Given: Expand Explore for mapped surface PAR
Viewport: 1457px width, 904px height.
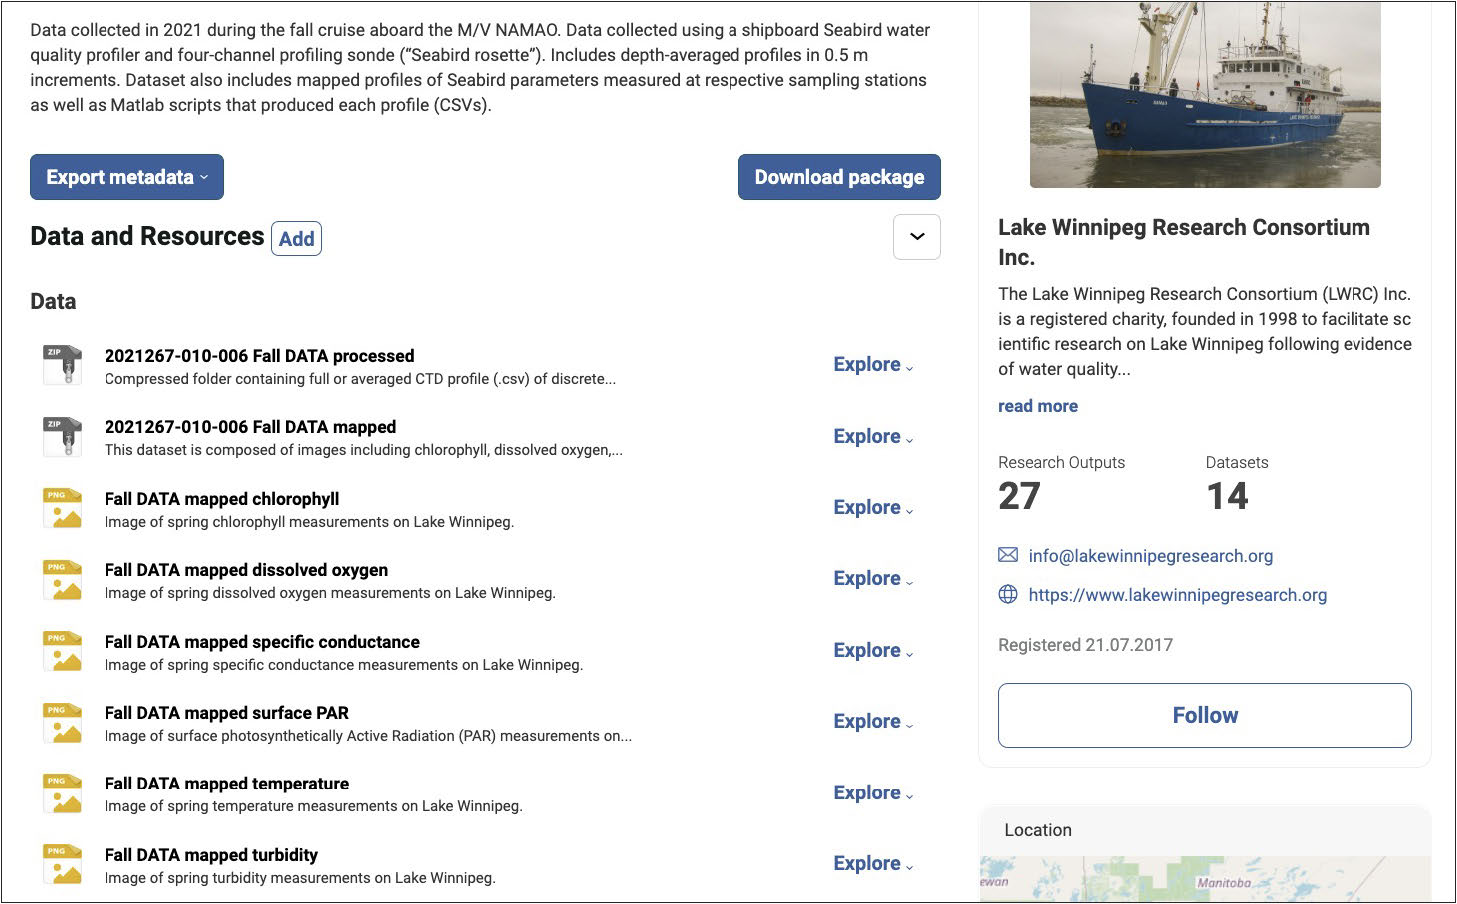Looking at the screenshot, I should click(873, 722).
